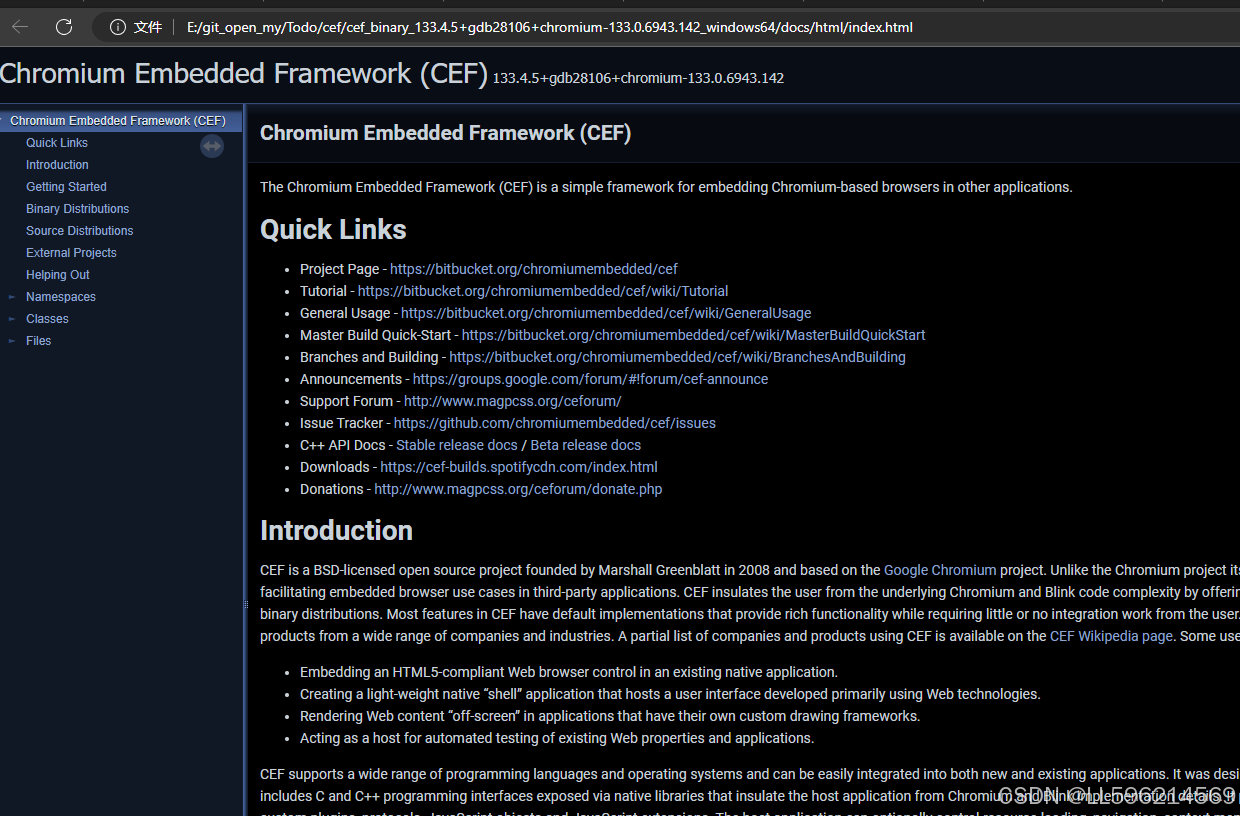
Task: Click the site info icon in address bar
Action: click(118, 27)
